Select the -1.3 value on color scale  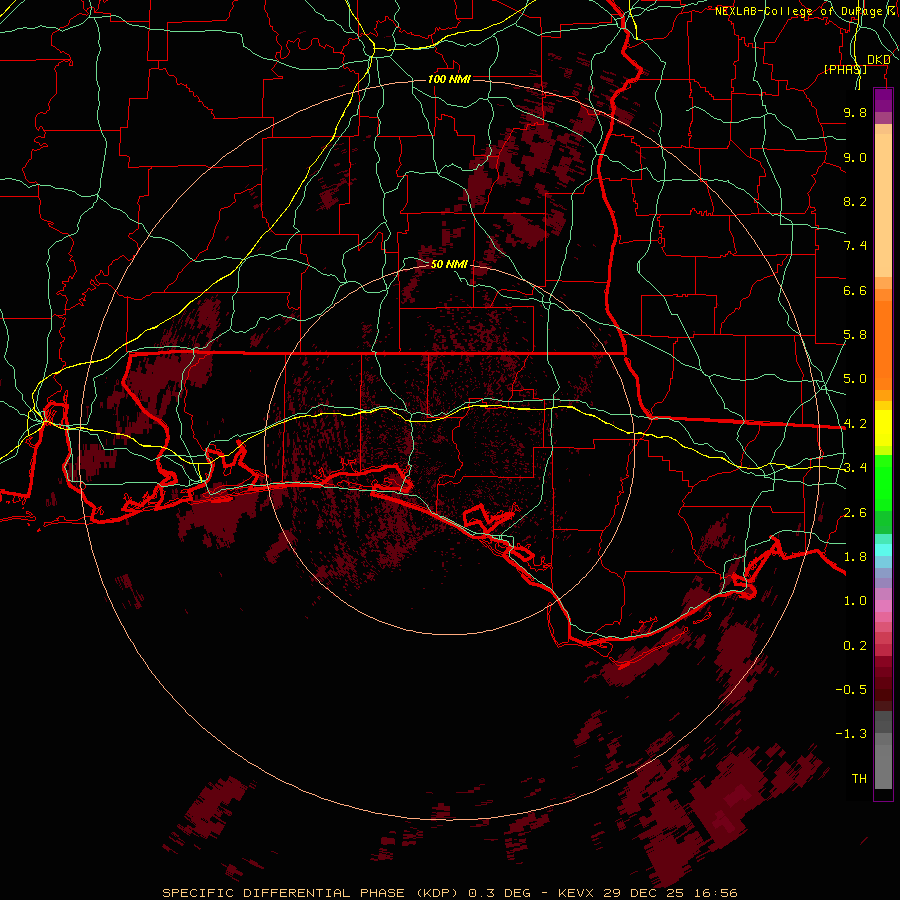click(851, 734)
